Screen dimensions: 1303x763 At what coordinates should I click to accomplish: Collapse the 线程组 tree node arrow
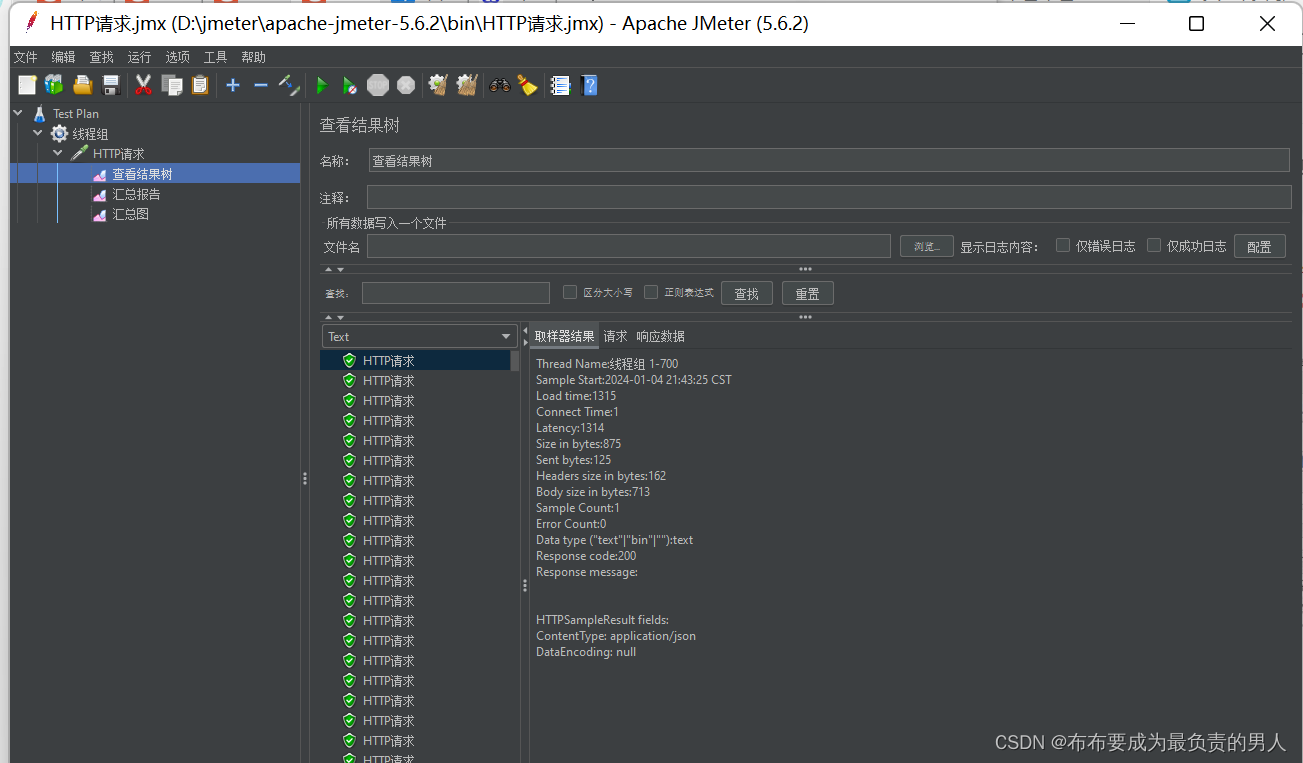tap(38, 133)
